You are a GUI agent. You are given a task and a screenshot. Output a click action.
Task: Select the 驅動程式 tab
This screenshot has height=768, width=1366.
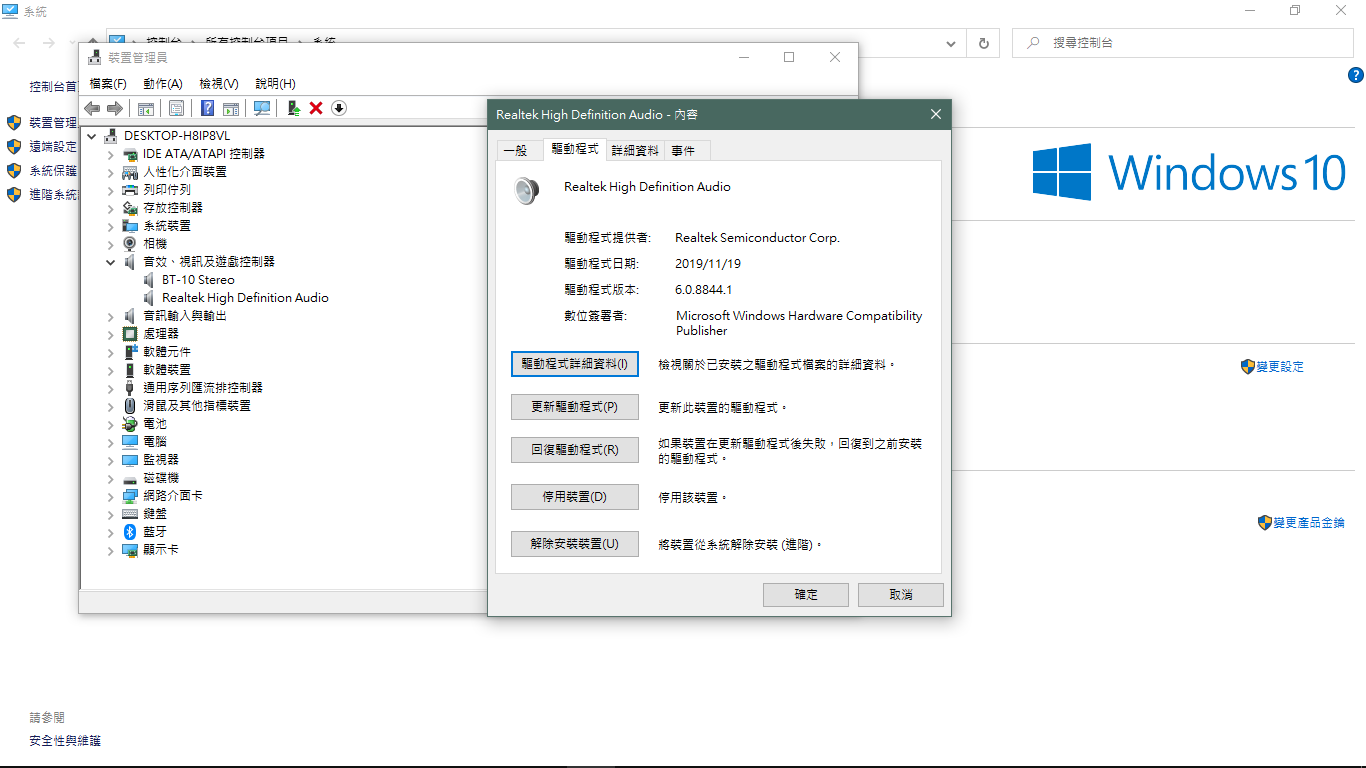[575, 149]
